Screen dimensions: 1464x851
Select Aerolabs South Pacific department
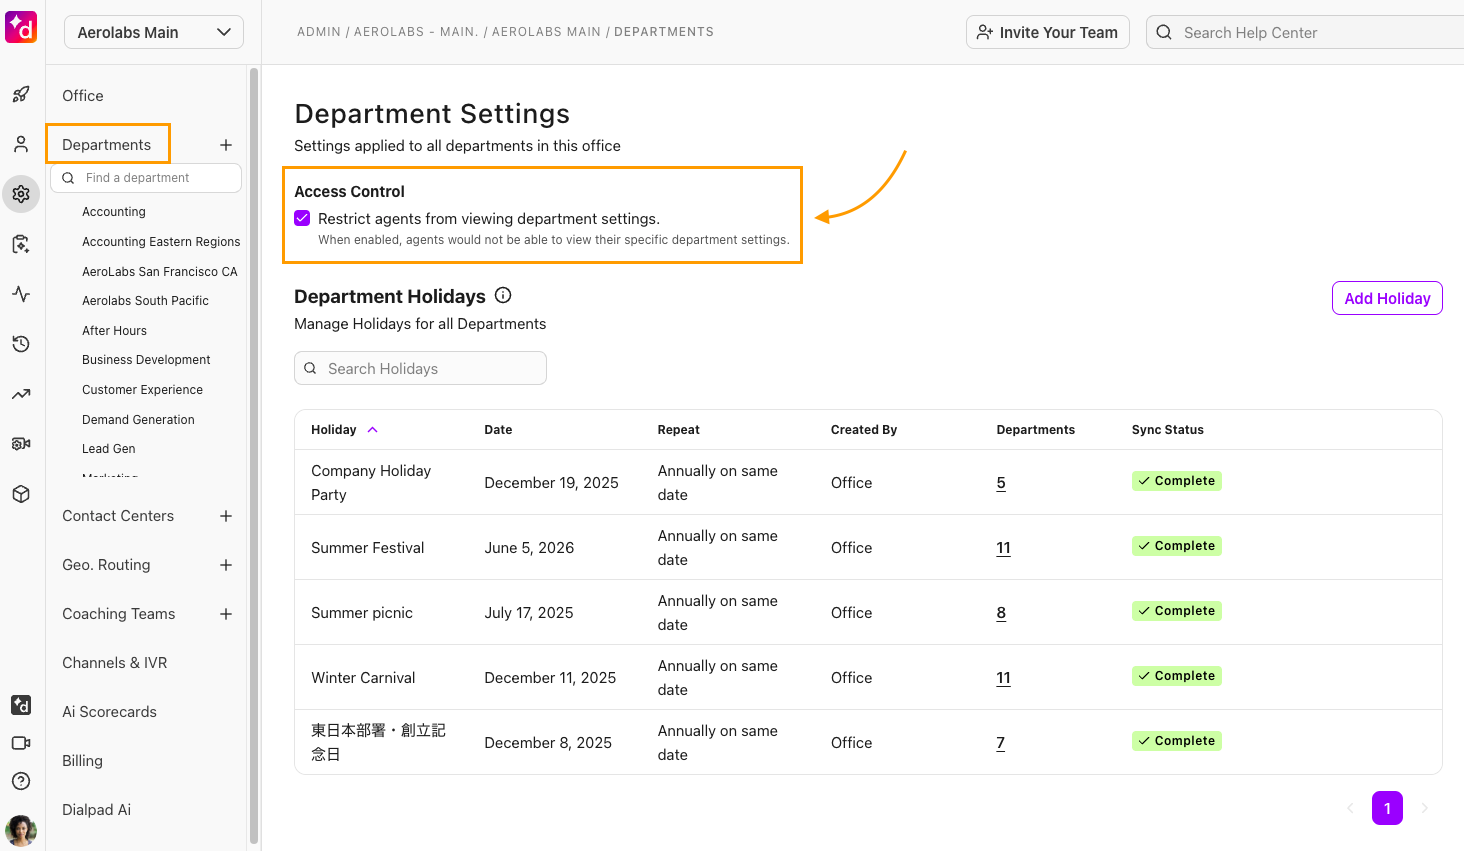click(145, 301)
